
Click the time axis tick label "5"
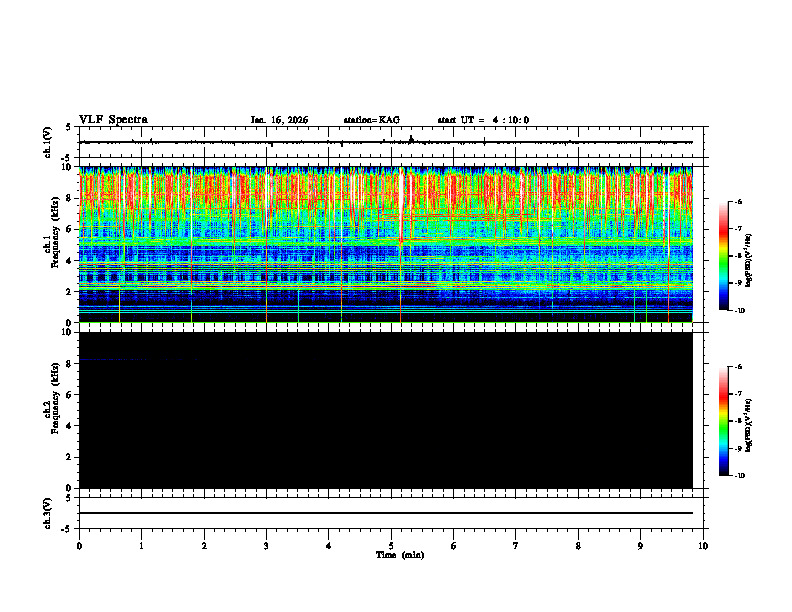coord(391,546)
